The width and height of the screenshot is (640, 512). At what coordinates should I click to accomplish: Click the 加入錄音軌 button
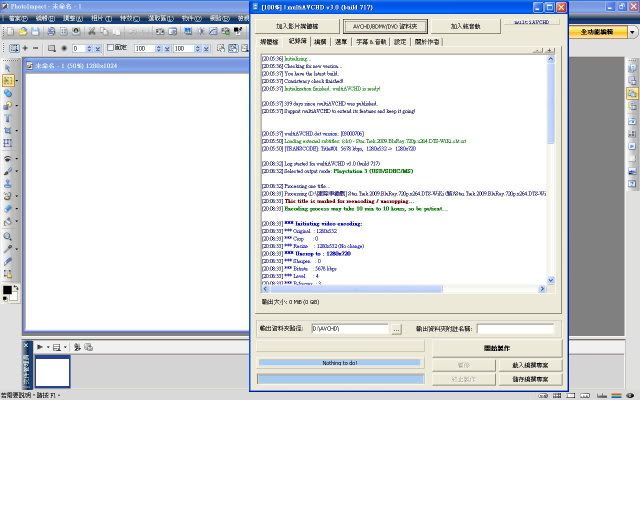tap(466, 26)
